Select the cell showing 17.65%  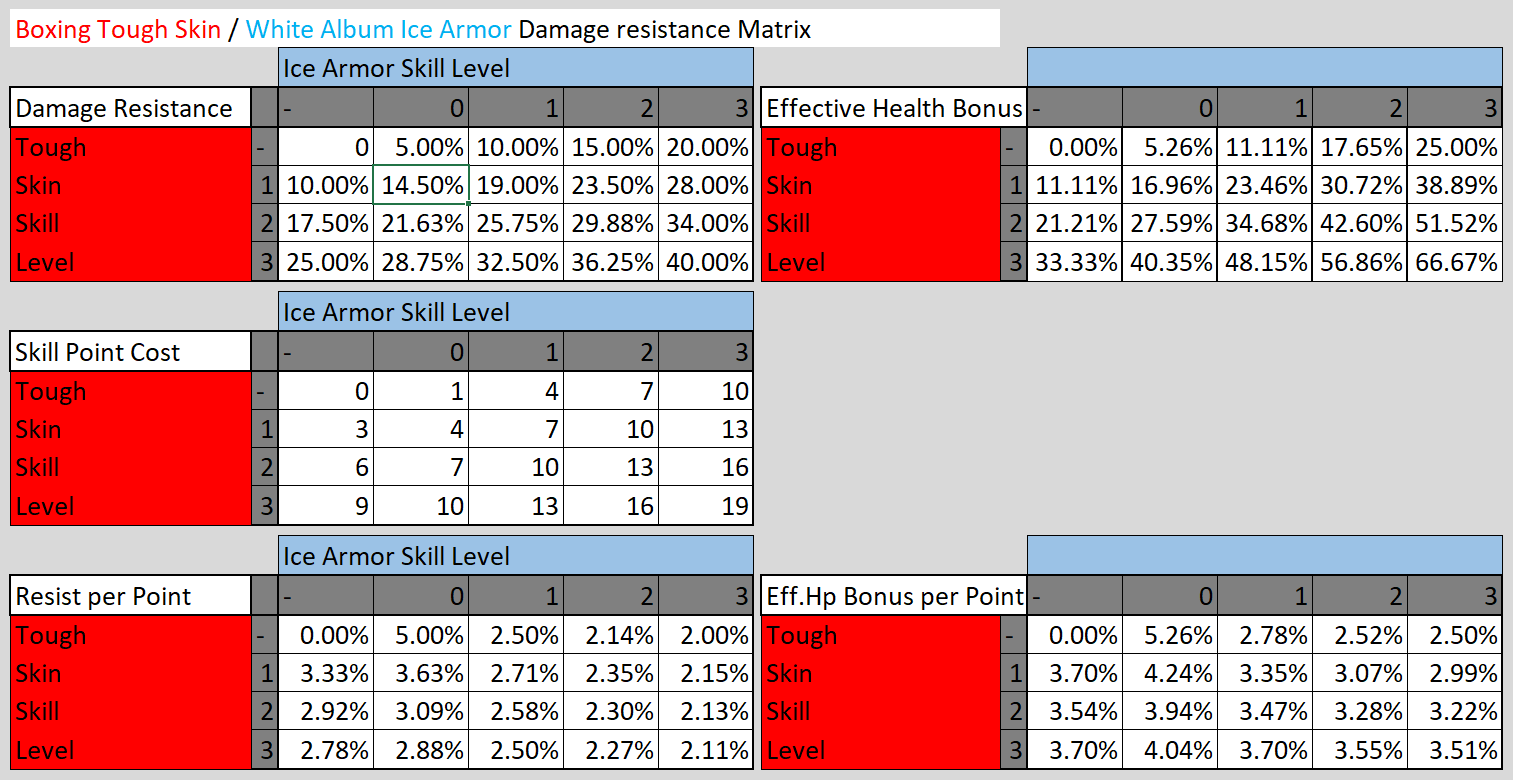[x=1360, y=147]
